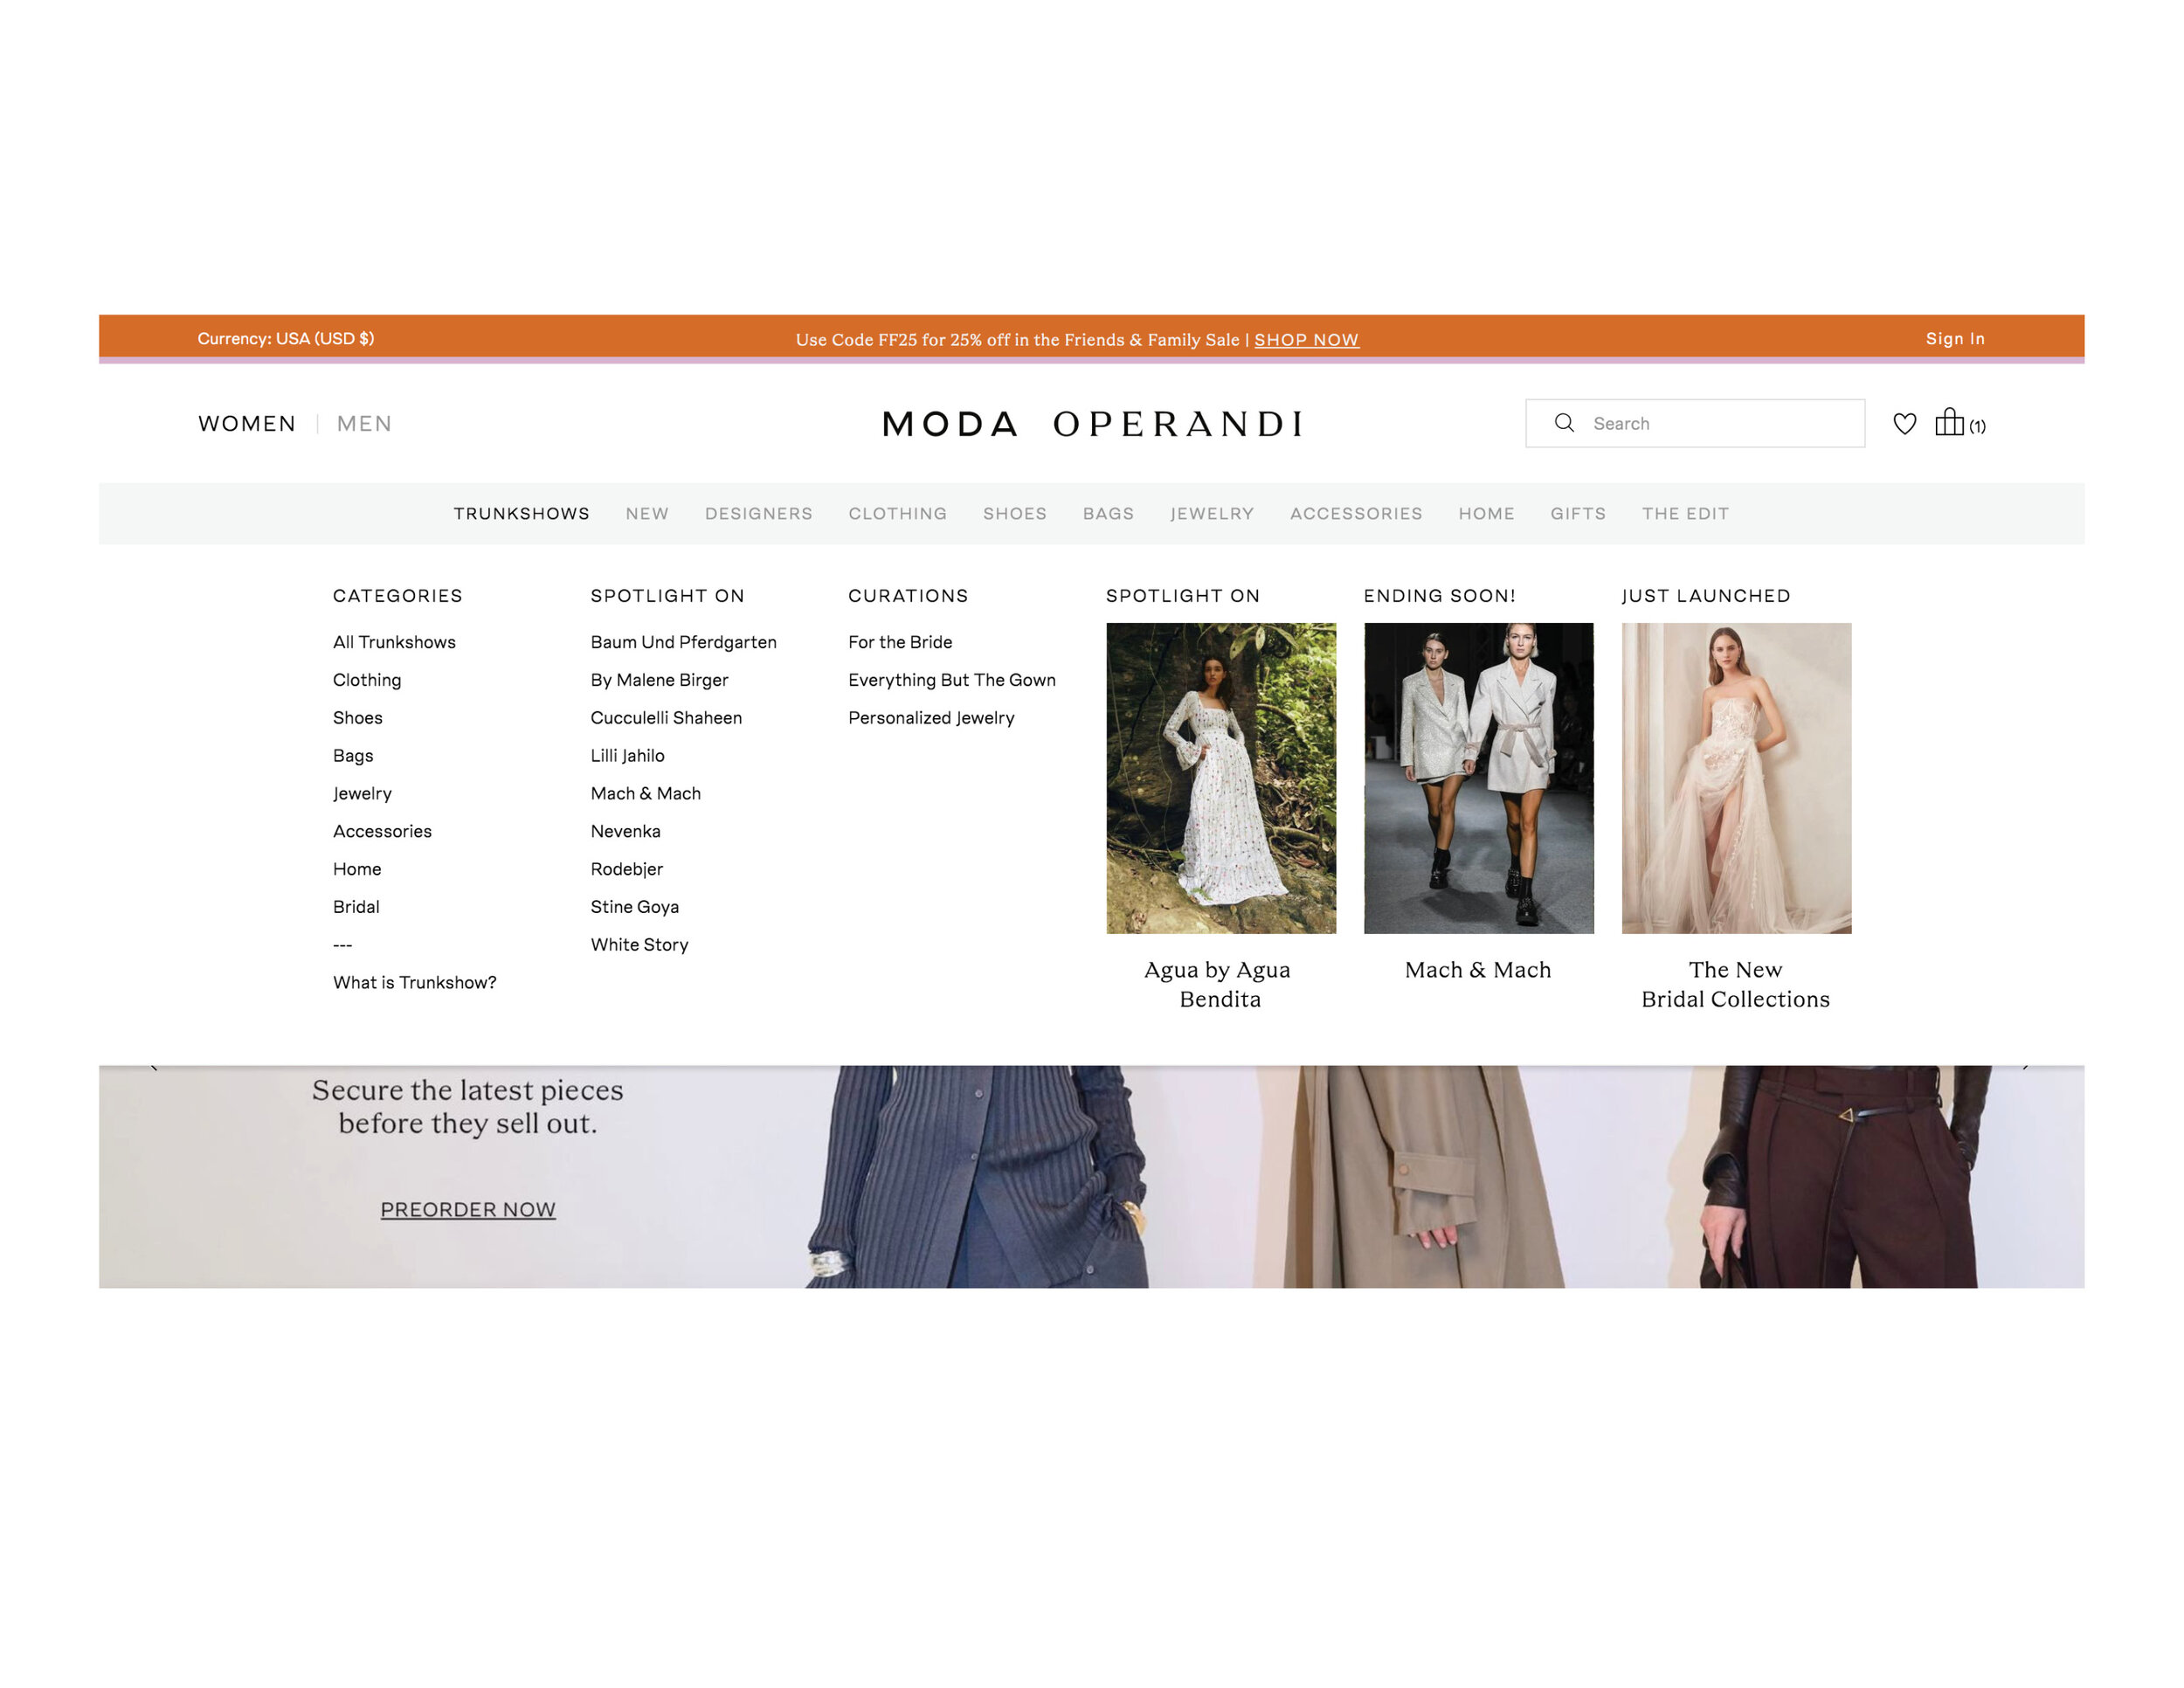Open Rodebjer designer

(x=626, y=869)
